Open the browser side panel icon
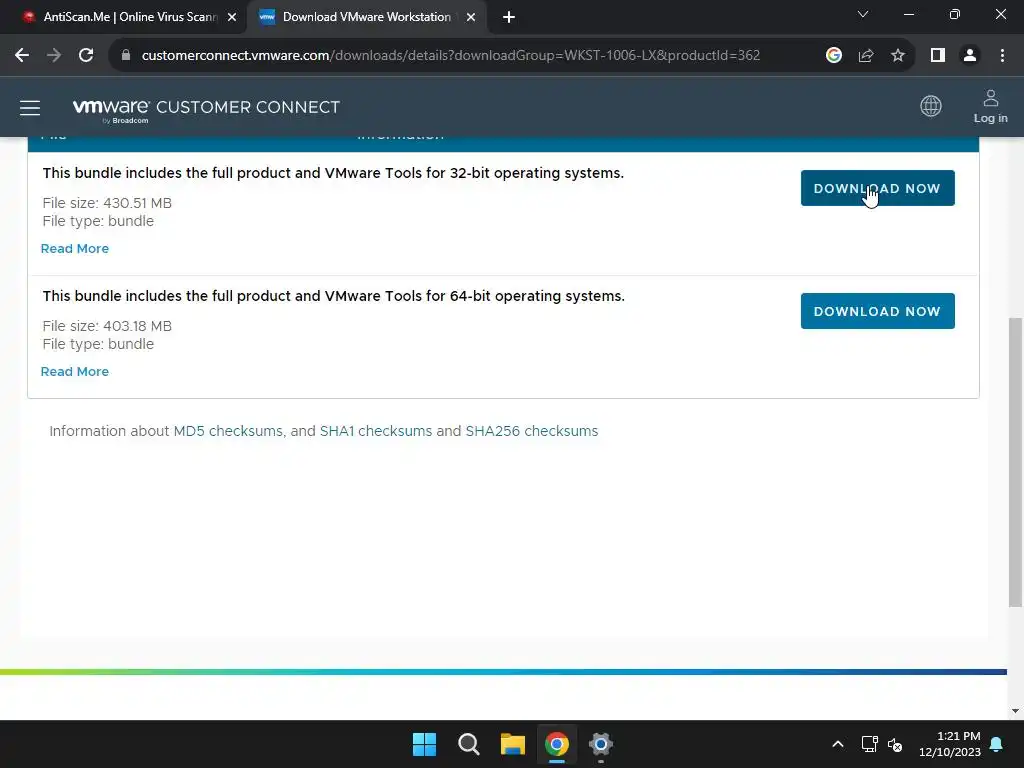This screenshot has width=1024, height=768. pyautogui.click(x=938, y=56)
